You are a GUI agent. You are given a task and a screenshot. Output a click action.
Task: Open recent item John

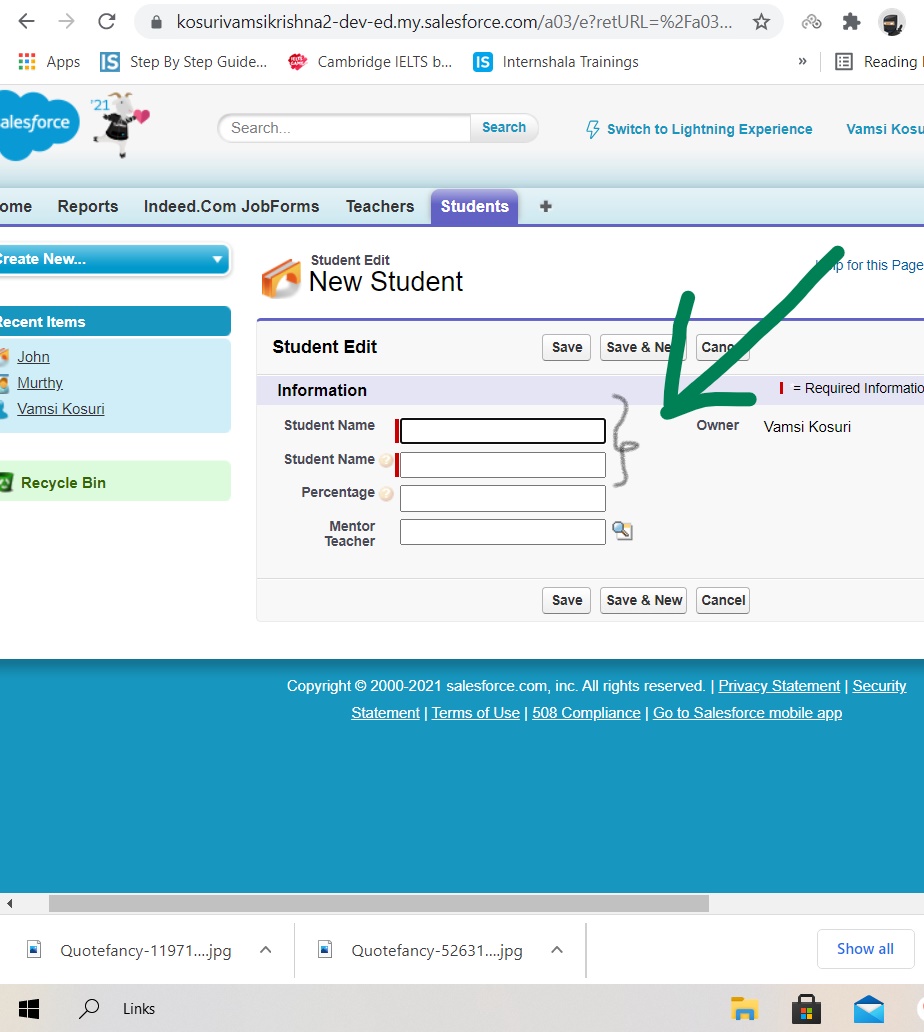34,357
